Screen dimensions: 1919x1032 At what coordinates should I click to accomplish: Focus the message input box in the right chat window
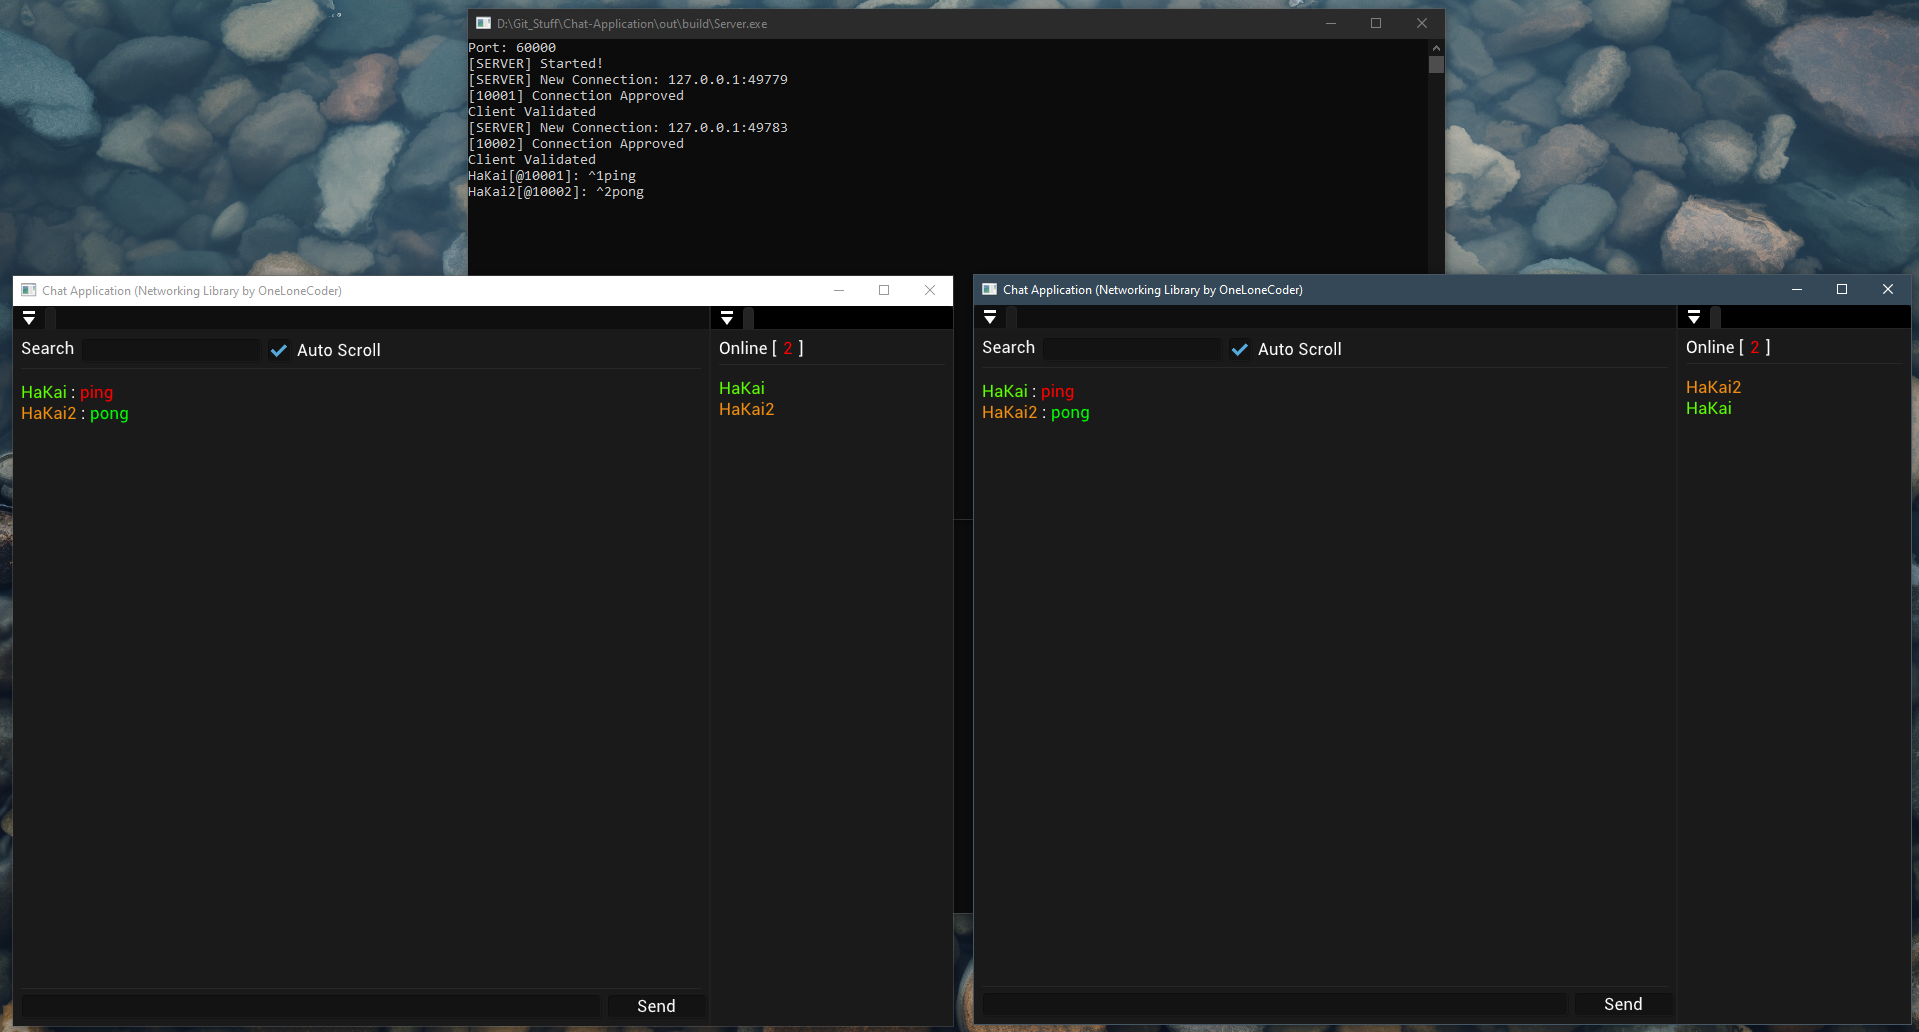1274,1004
